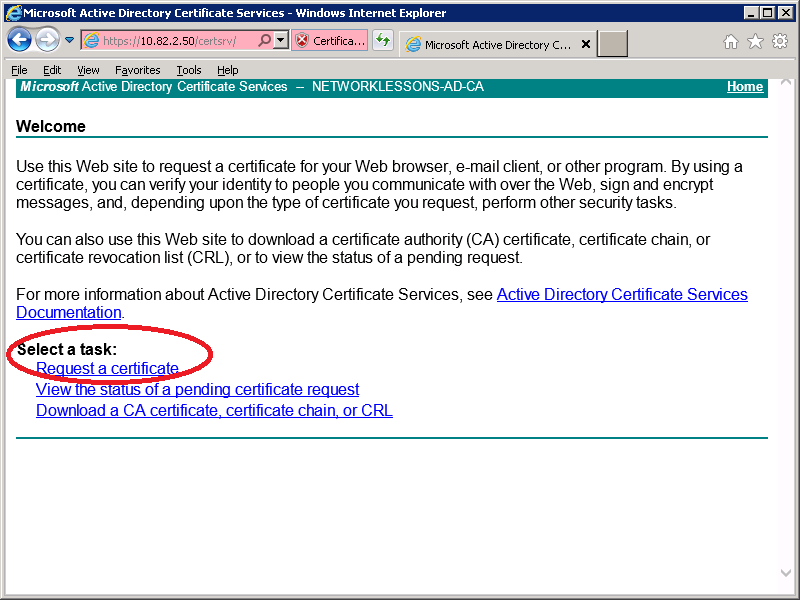Open the recent pages dropdown arrow
Viewport: 800px width, 600px height.
point(69,40)
